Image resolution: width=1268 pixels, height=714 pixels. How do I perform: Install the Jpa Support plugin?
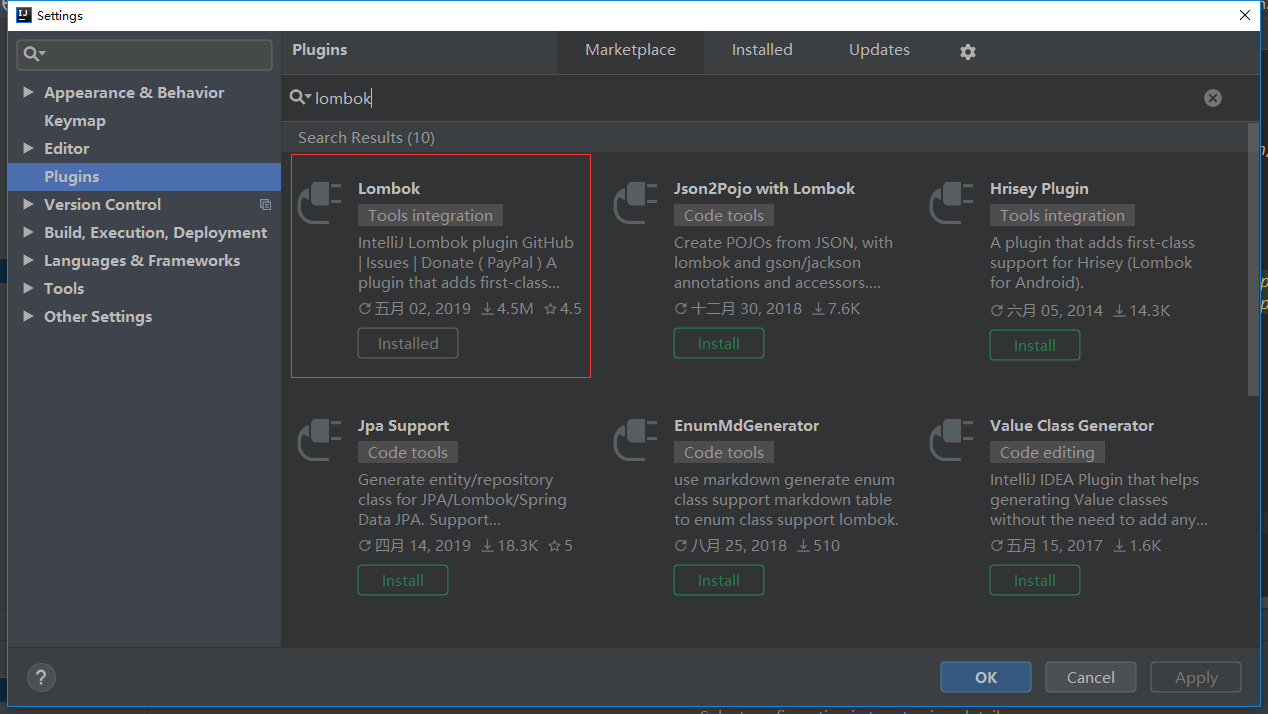pyautogui.click(x=403, y=580)
